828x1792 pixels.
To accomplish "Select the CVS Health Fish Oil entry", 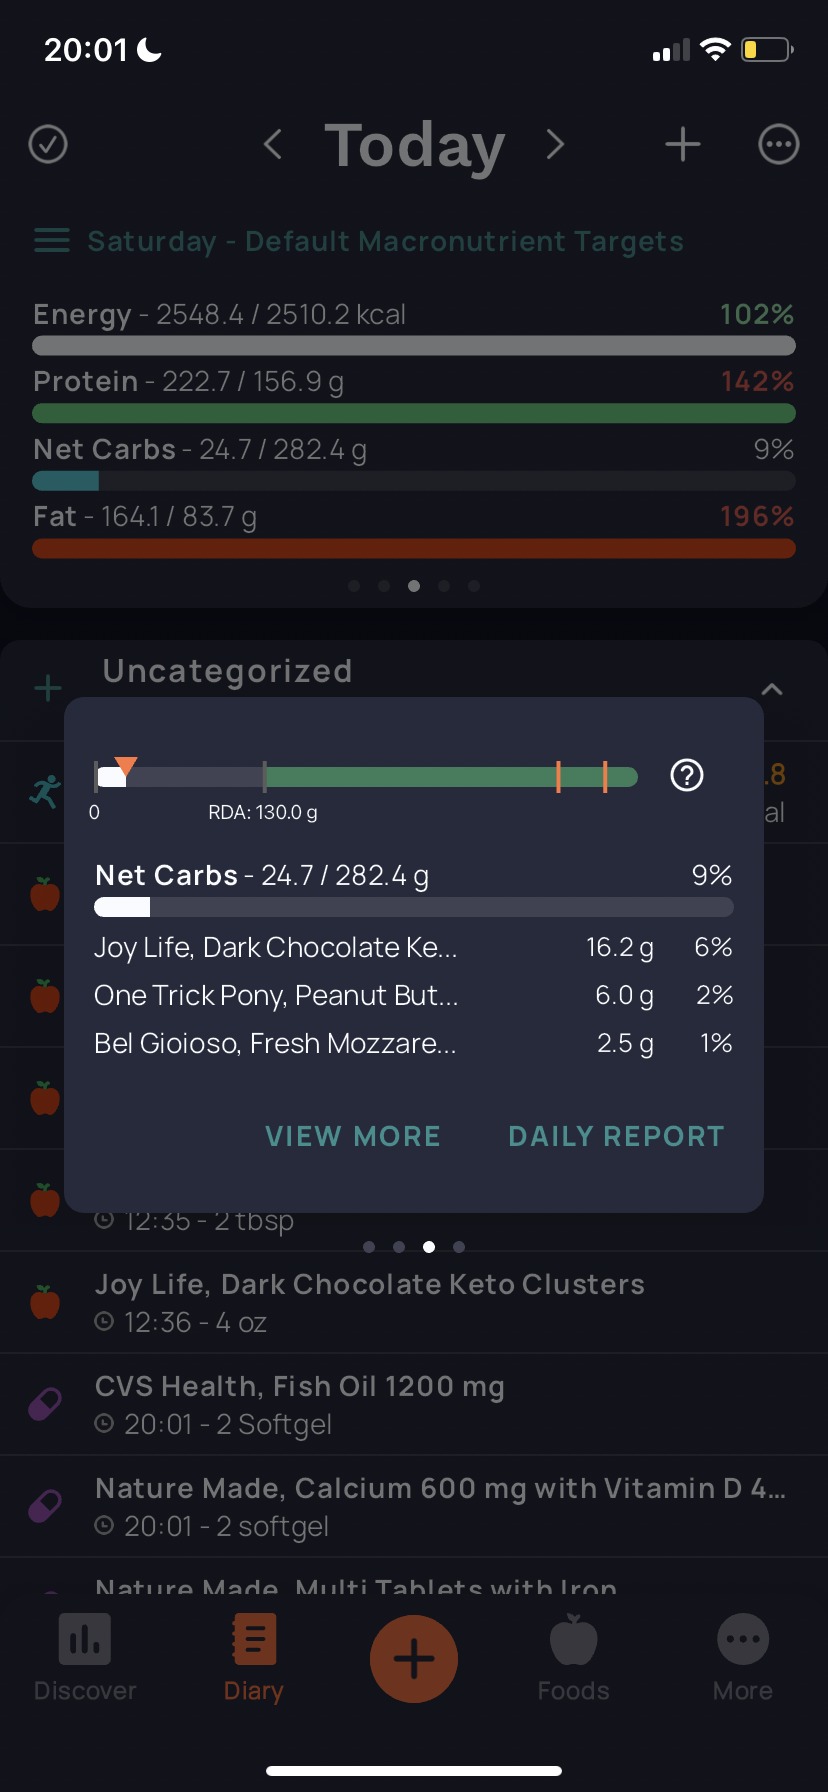I will pos(414,1404).
